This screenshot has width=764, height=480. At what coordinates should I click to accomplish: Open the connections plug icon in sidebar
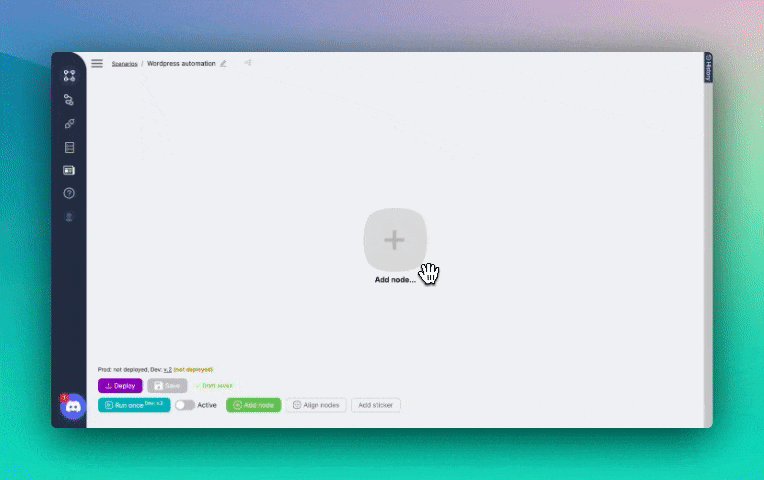[69, 124]
